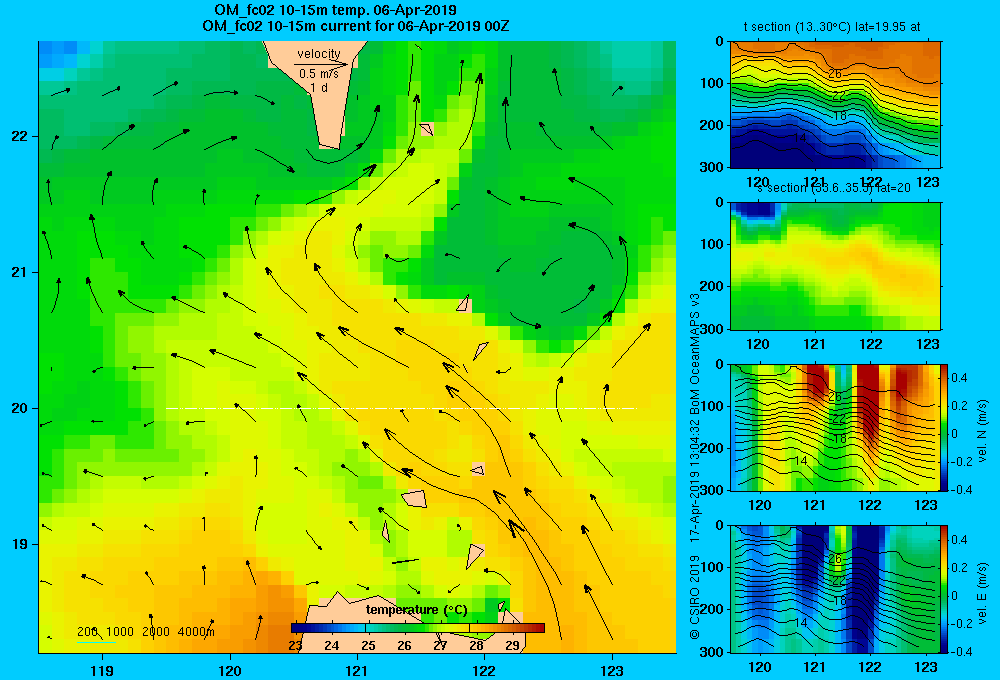Click the '14' contour label in t section
Viewport: 1000px width, 680px height.
pyautogui.click(x=800, y=138)
